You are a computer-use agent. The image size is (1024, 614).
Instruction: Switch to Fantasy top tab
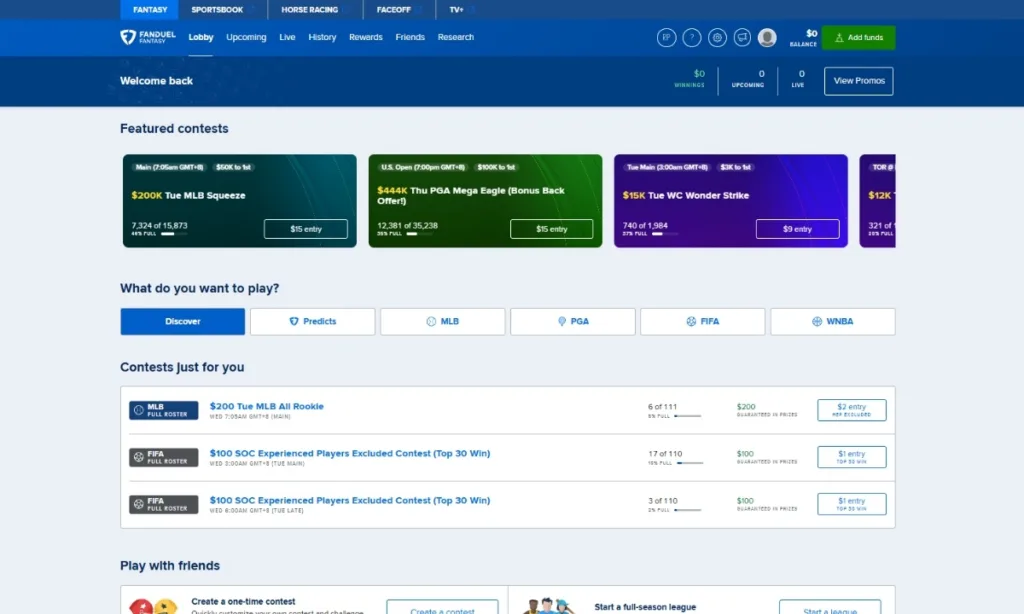[x=150, y=10]
